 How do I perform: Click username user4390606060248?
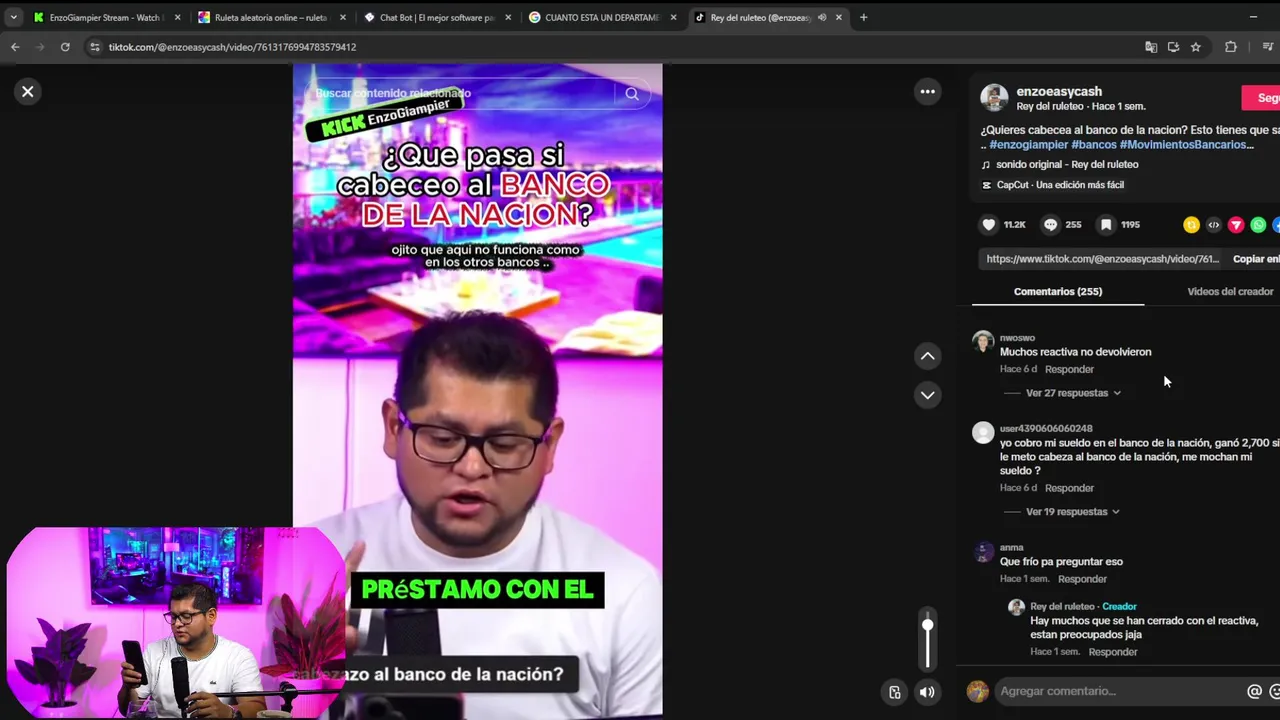1046,428
